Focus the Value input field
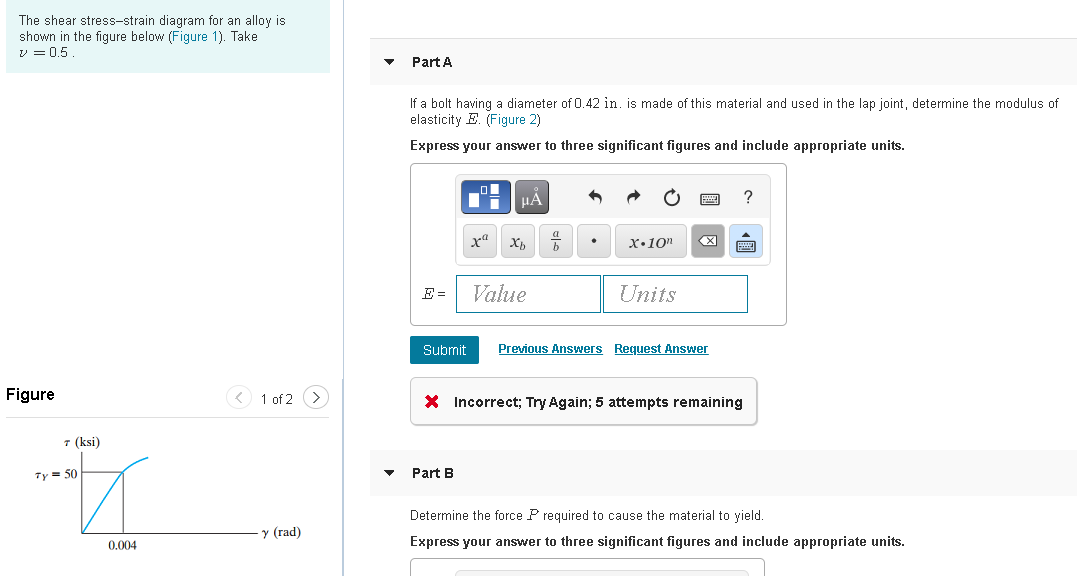 pyautogui.click(x=528, y=294)
